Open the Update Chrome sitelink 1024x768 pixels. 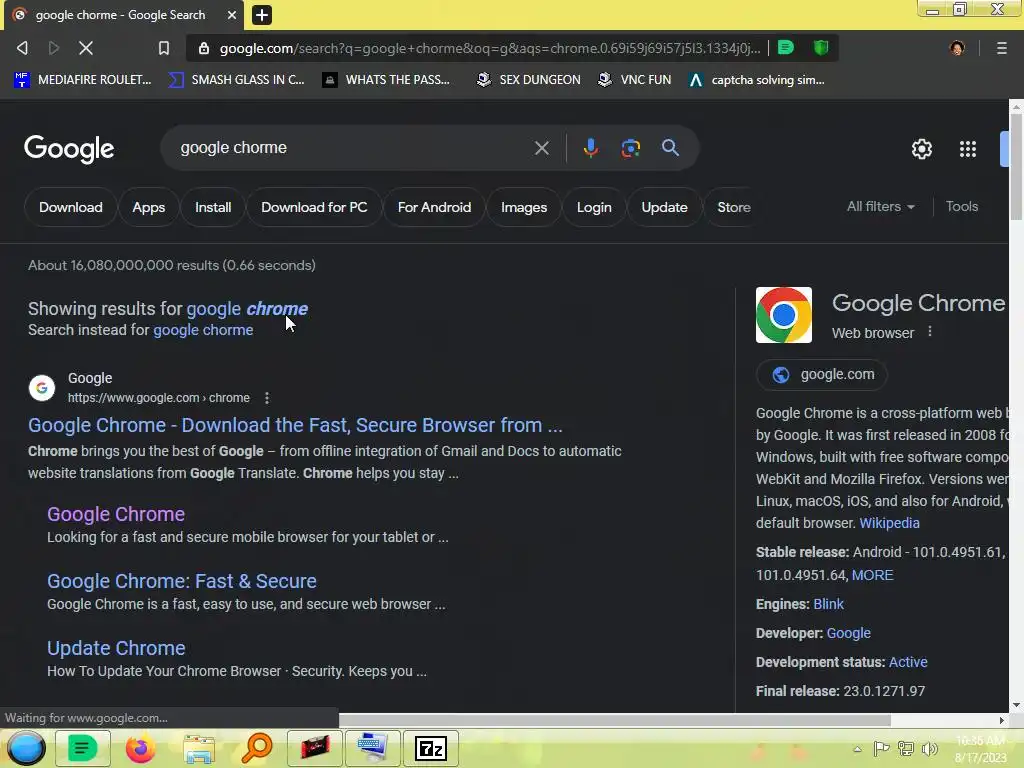pyautogui.click(x=116, y=648)
